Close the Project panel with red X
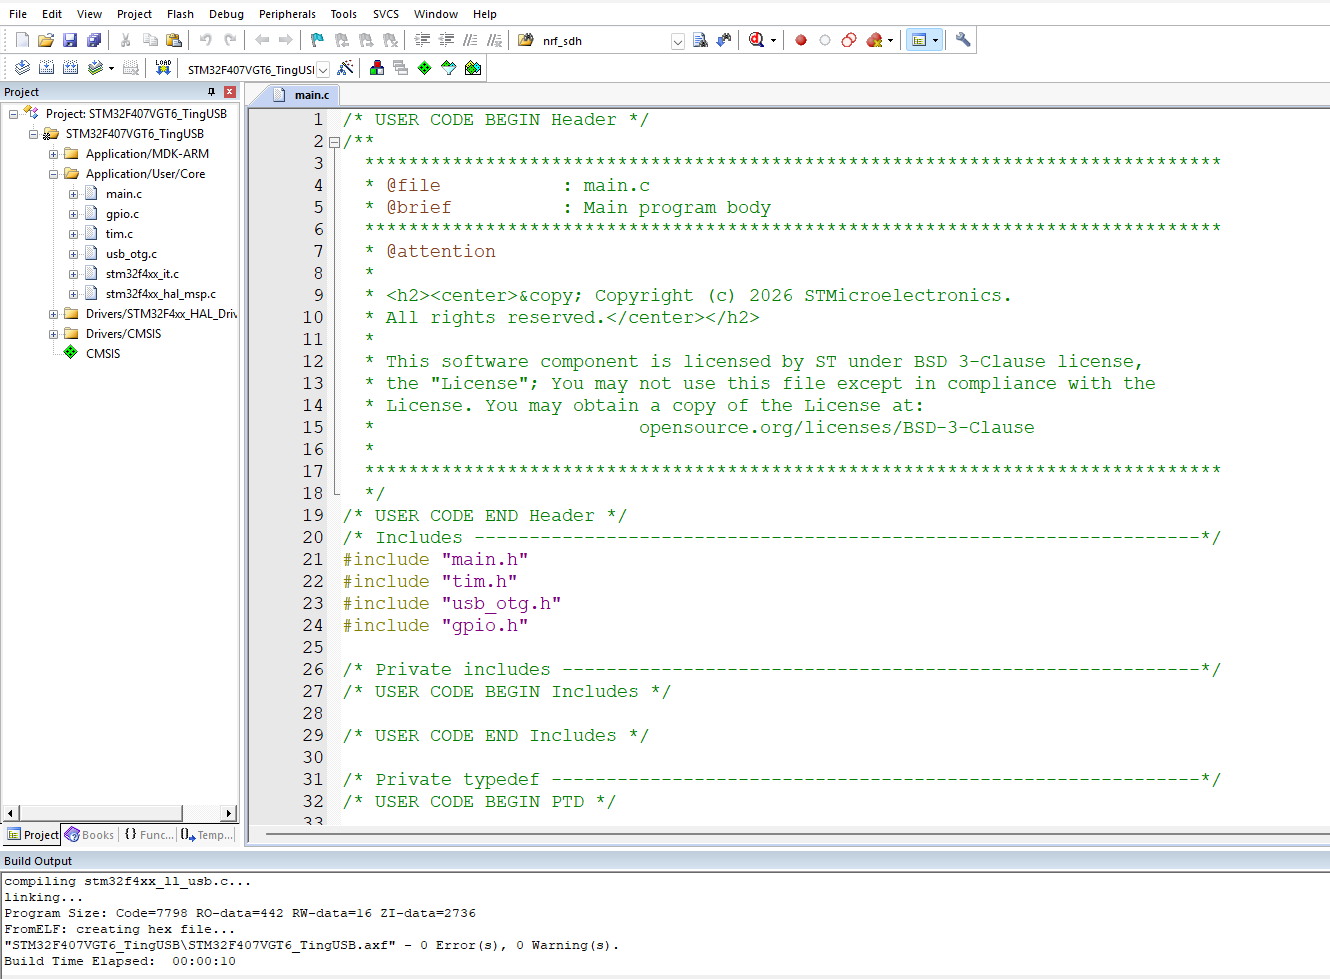 coord(229,92)
